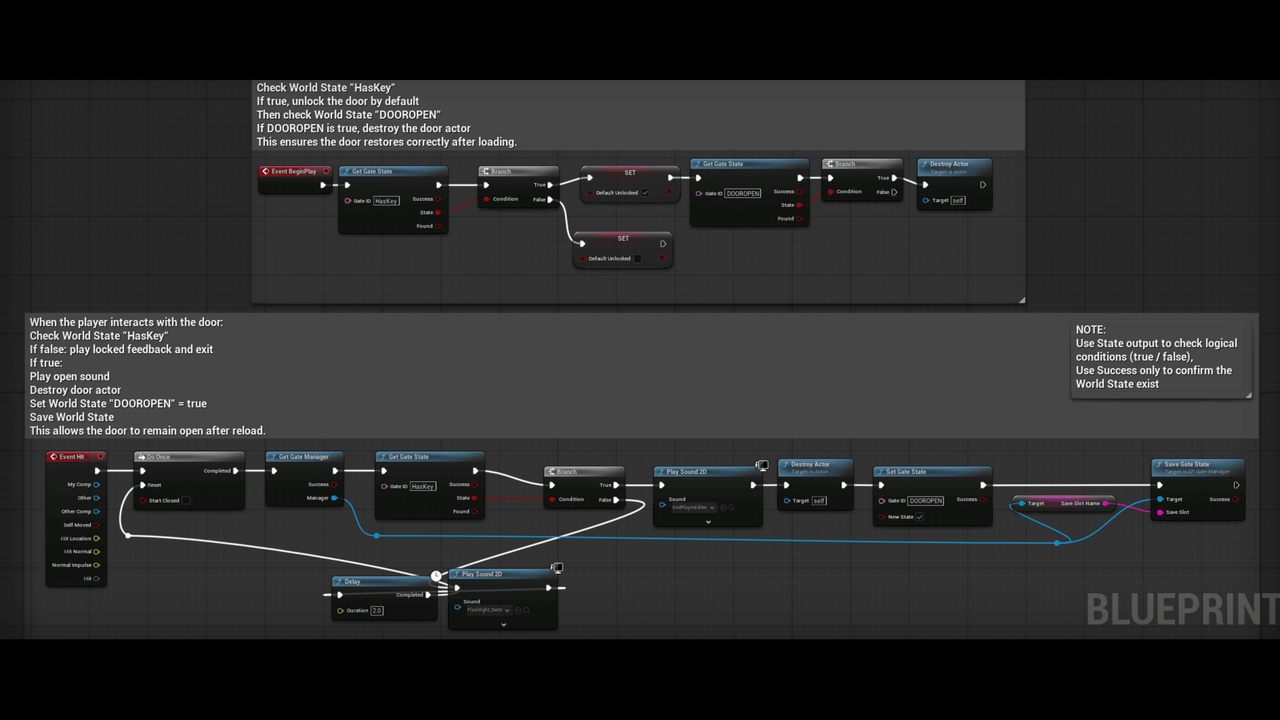Expand the lower Play Sound 2D node chevron
This screenshot has height=720, width=1280.
(503, 625)
